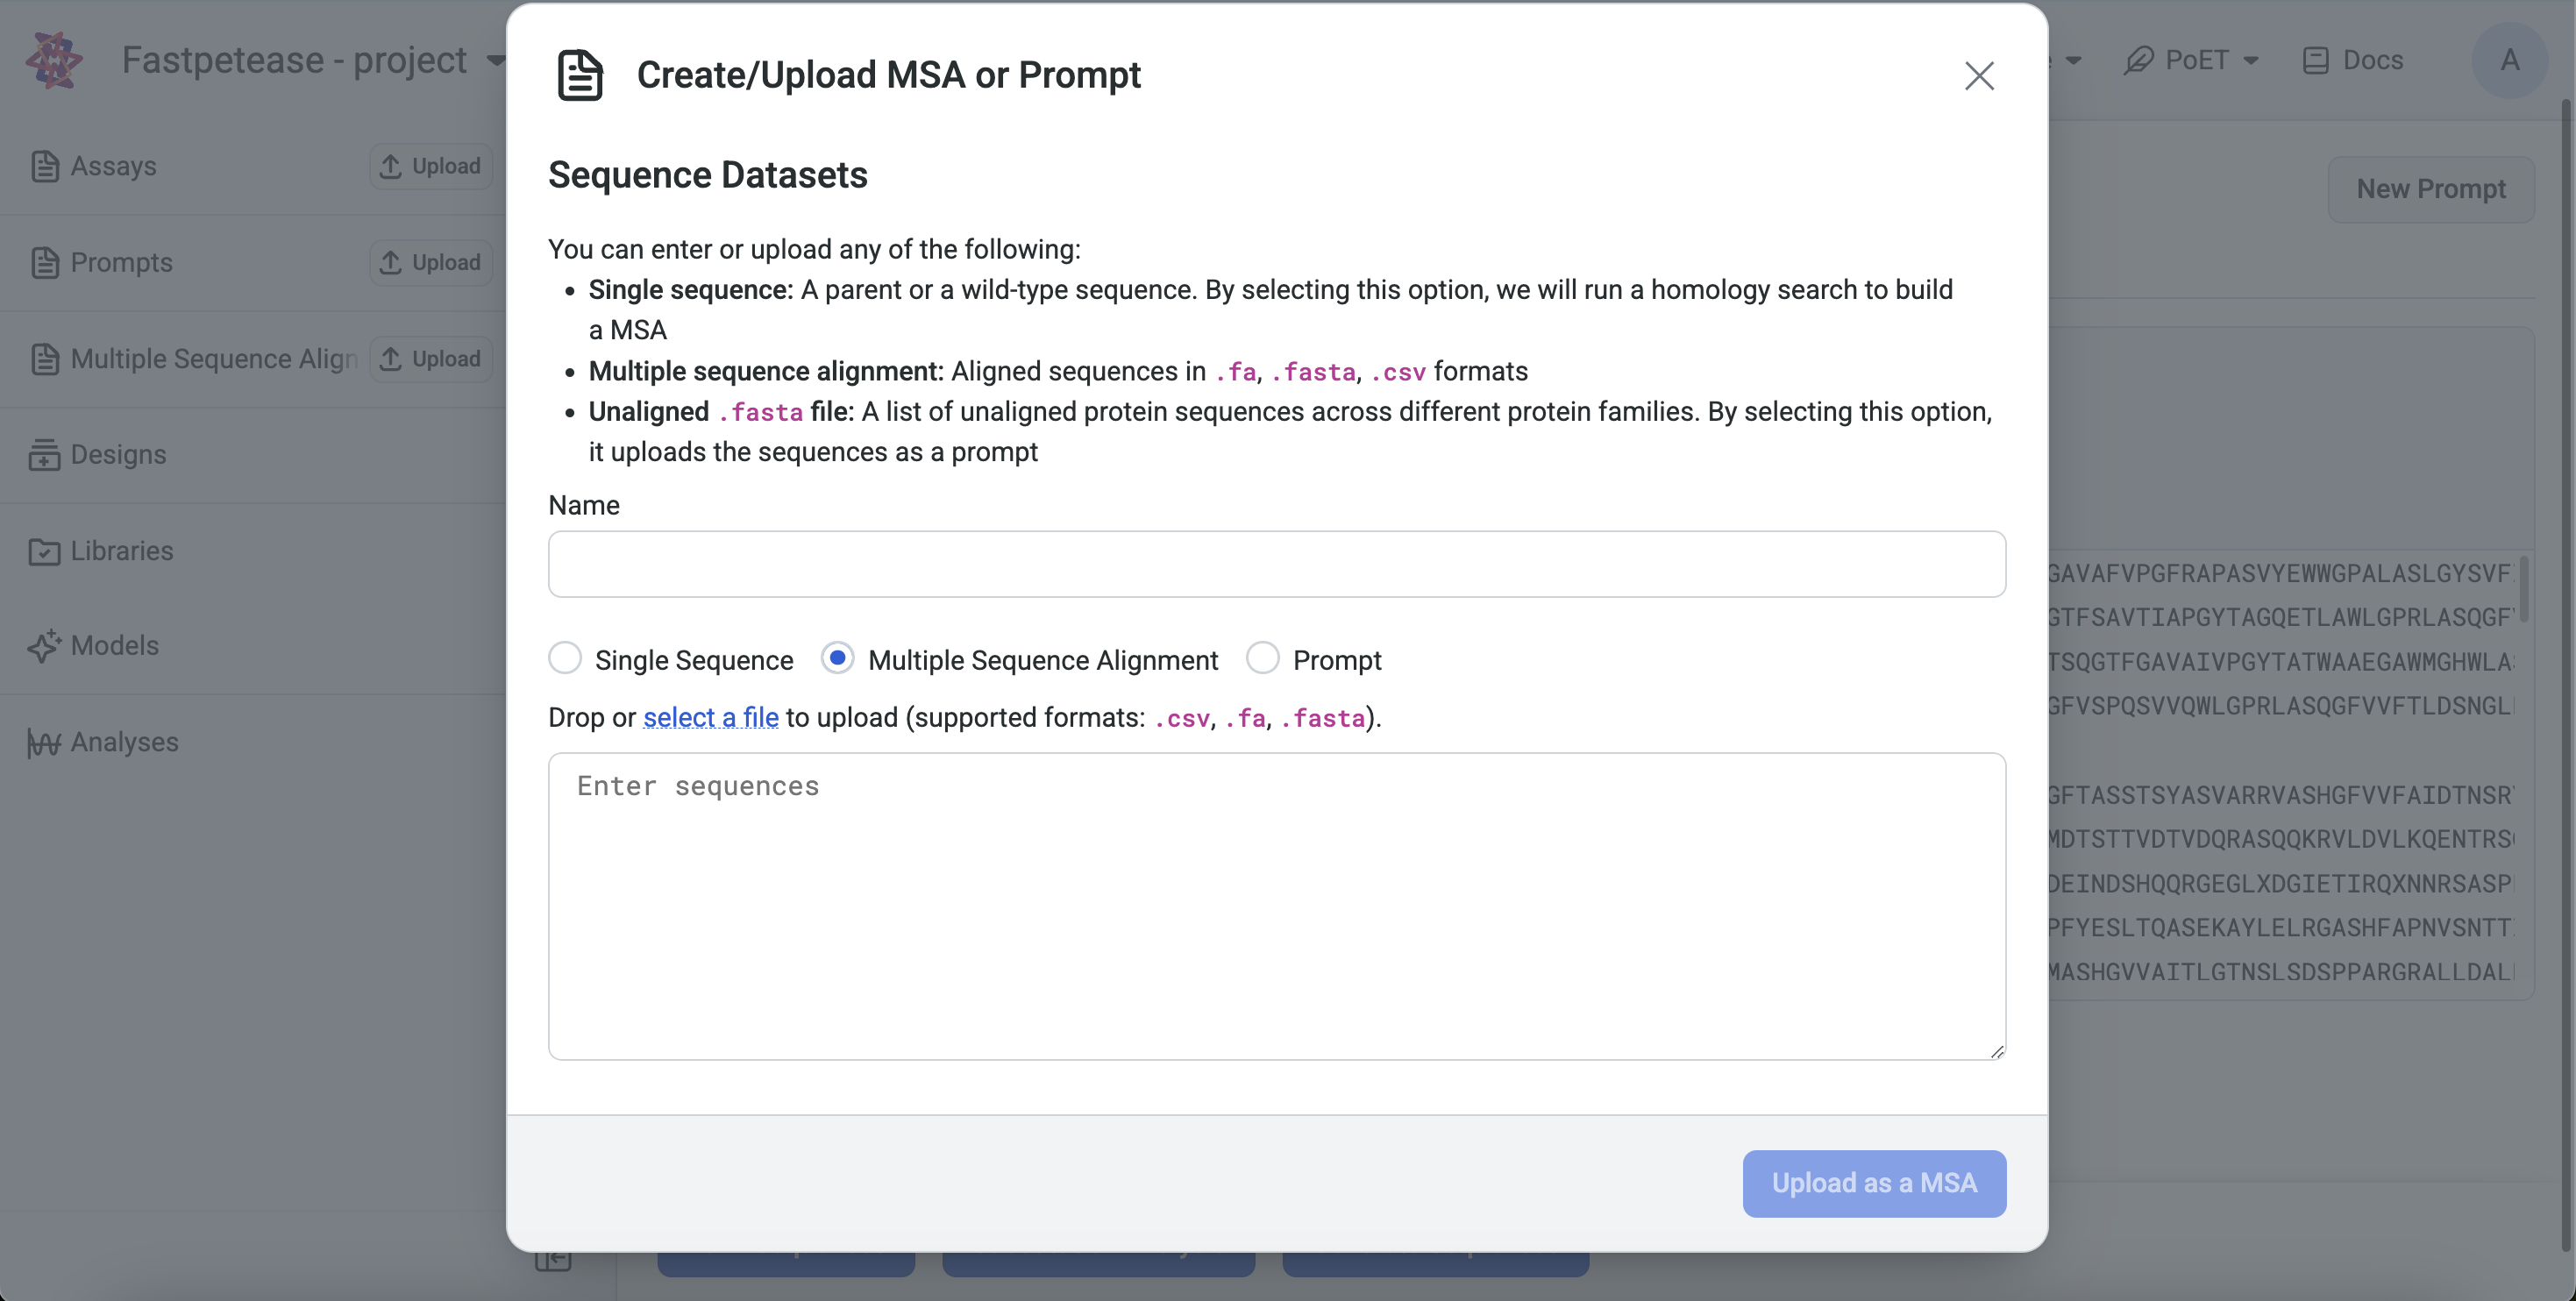Click the Upload as a MSA button
The image size is (2576, 1301).
click(1875, 1184)
